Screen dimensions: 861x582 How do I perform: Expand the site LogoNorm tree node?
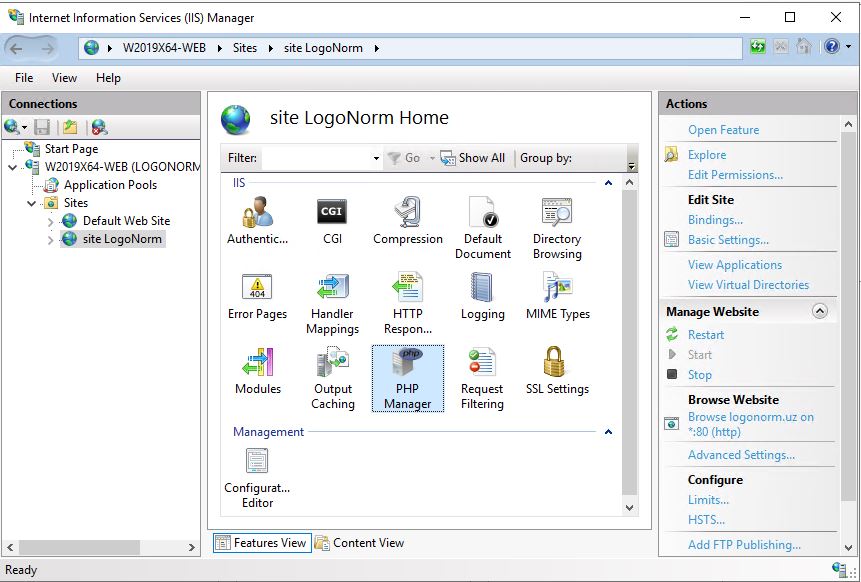point(51,240)
